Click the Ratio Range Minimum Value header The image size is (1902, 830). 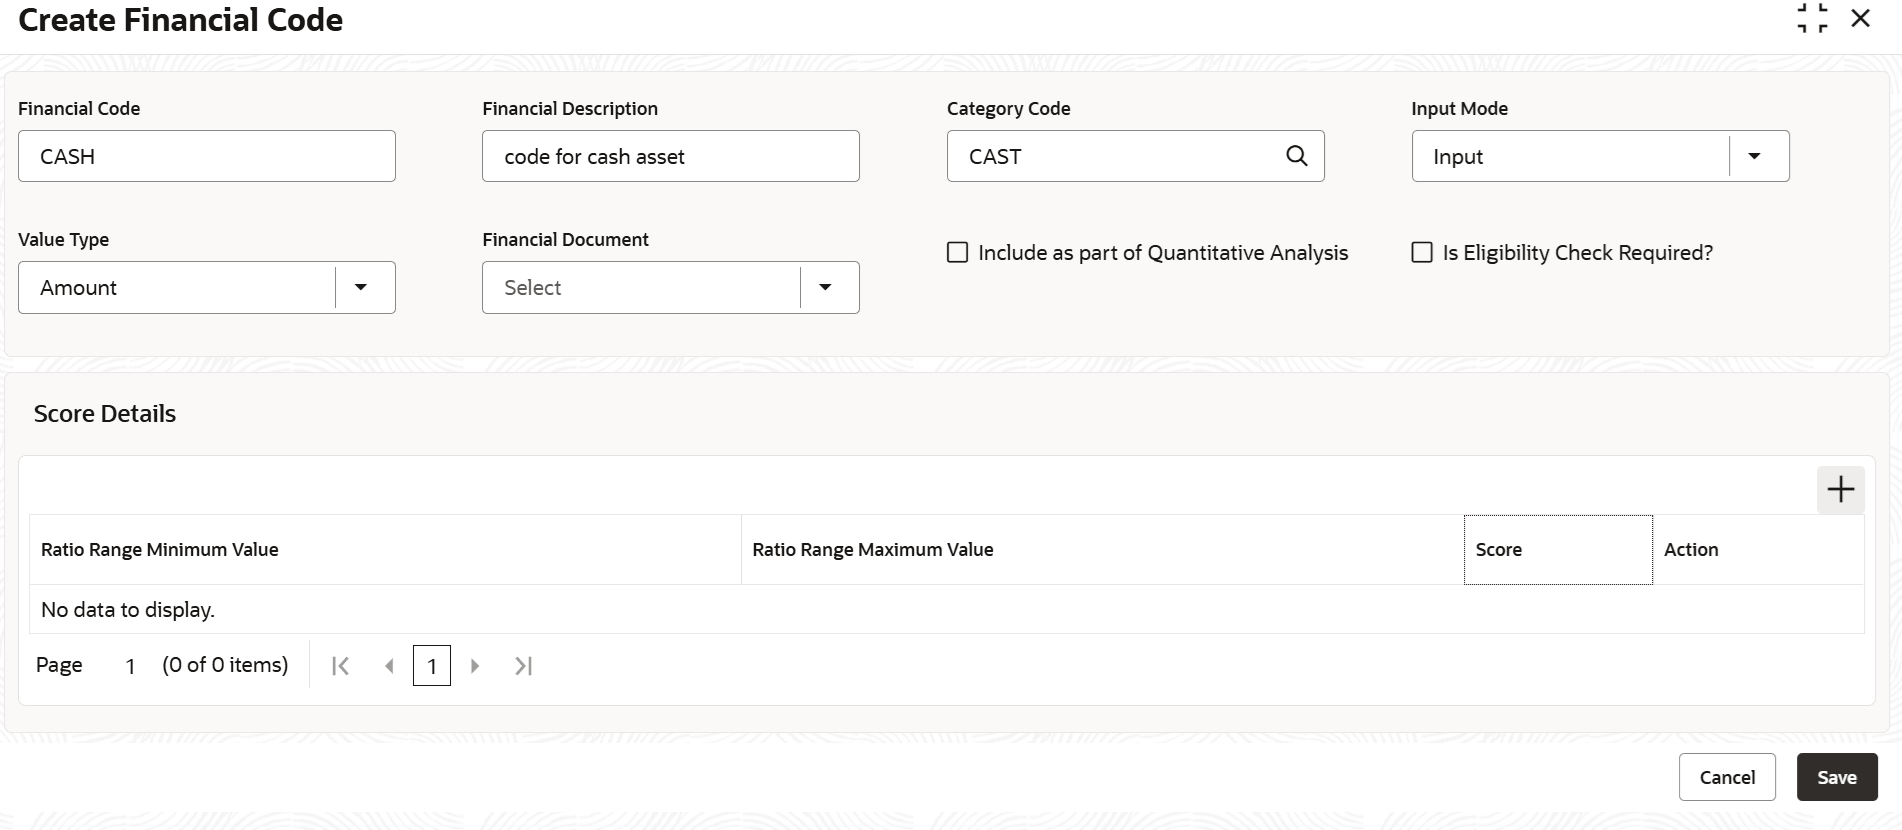point(160,550)
